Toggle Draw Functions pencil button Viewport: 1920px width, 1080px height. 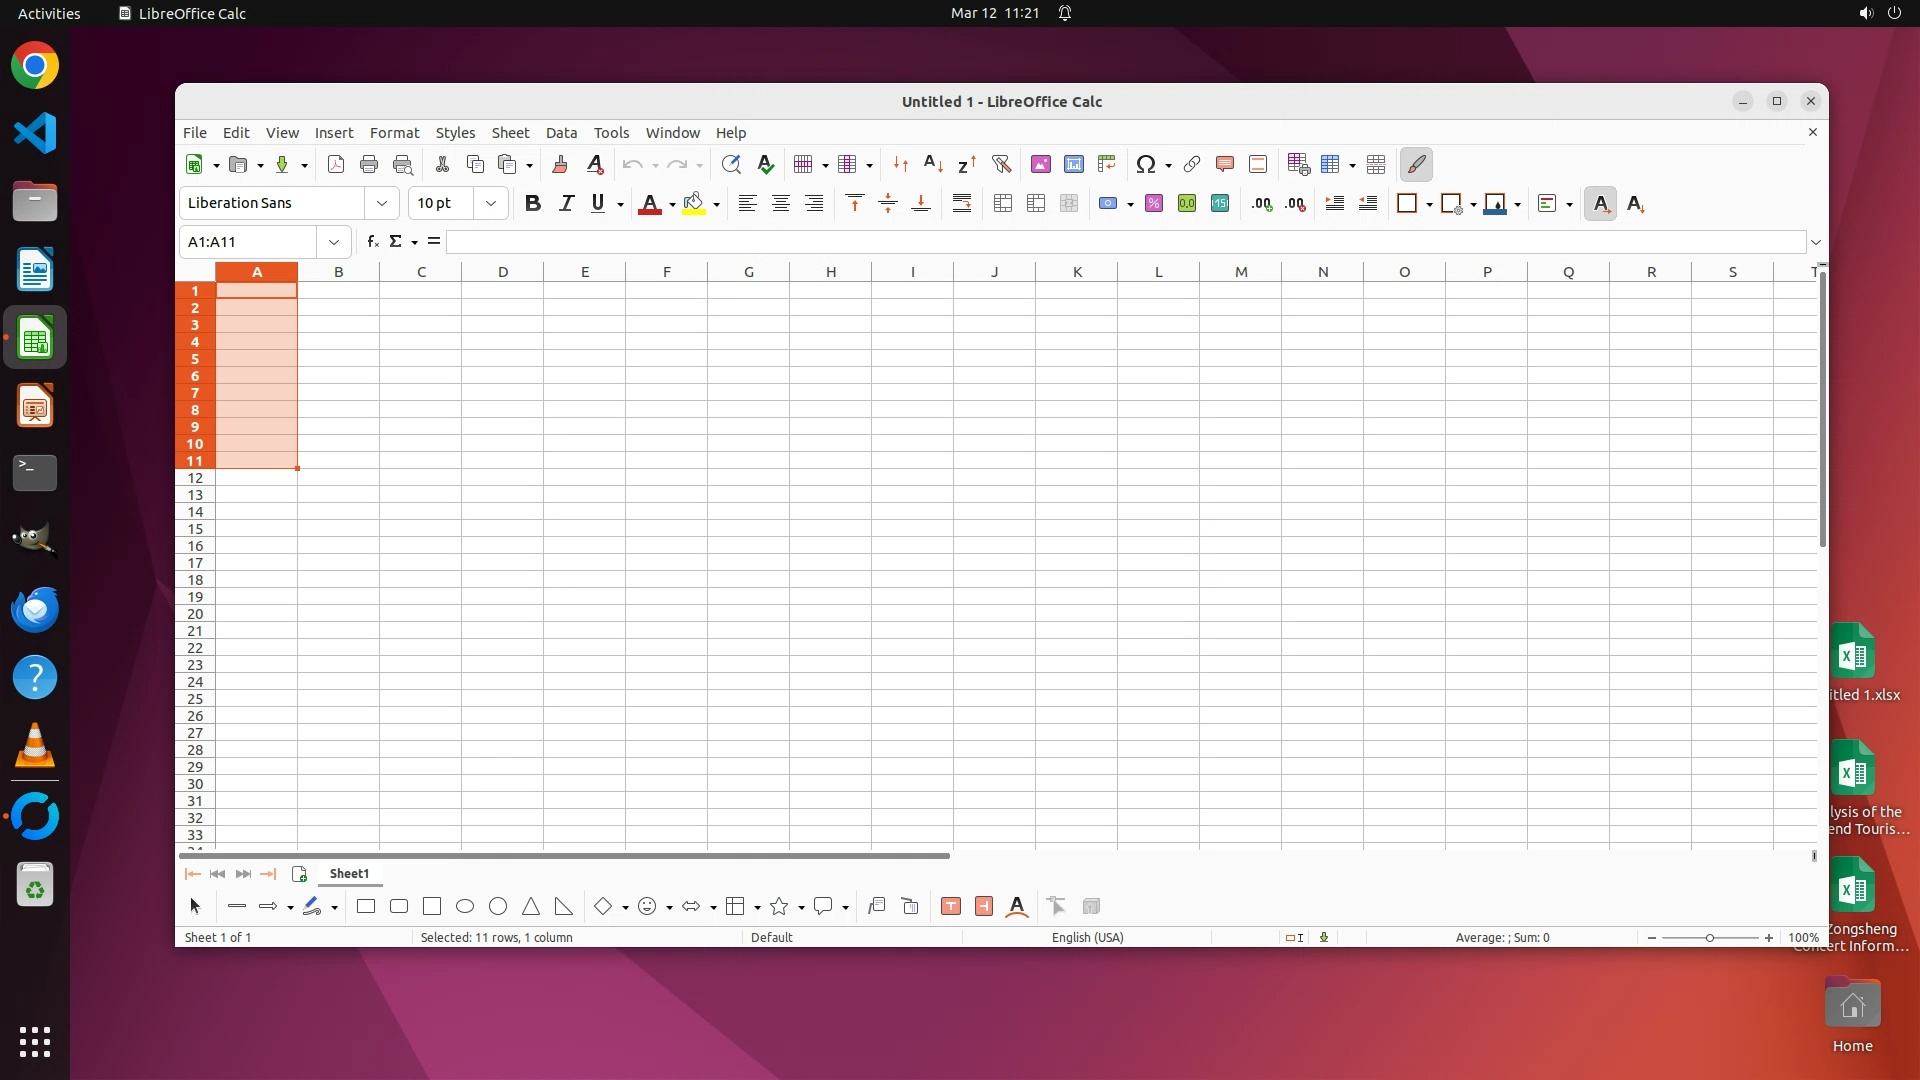pos(1417,165)
